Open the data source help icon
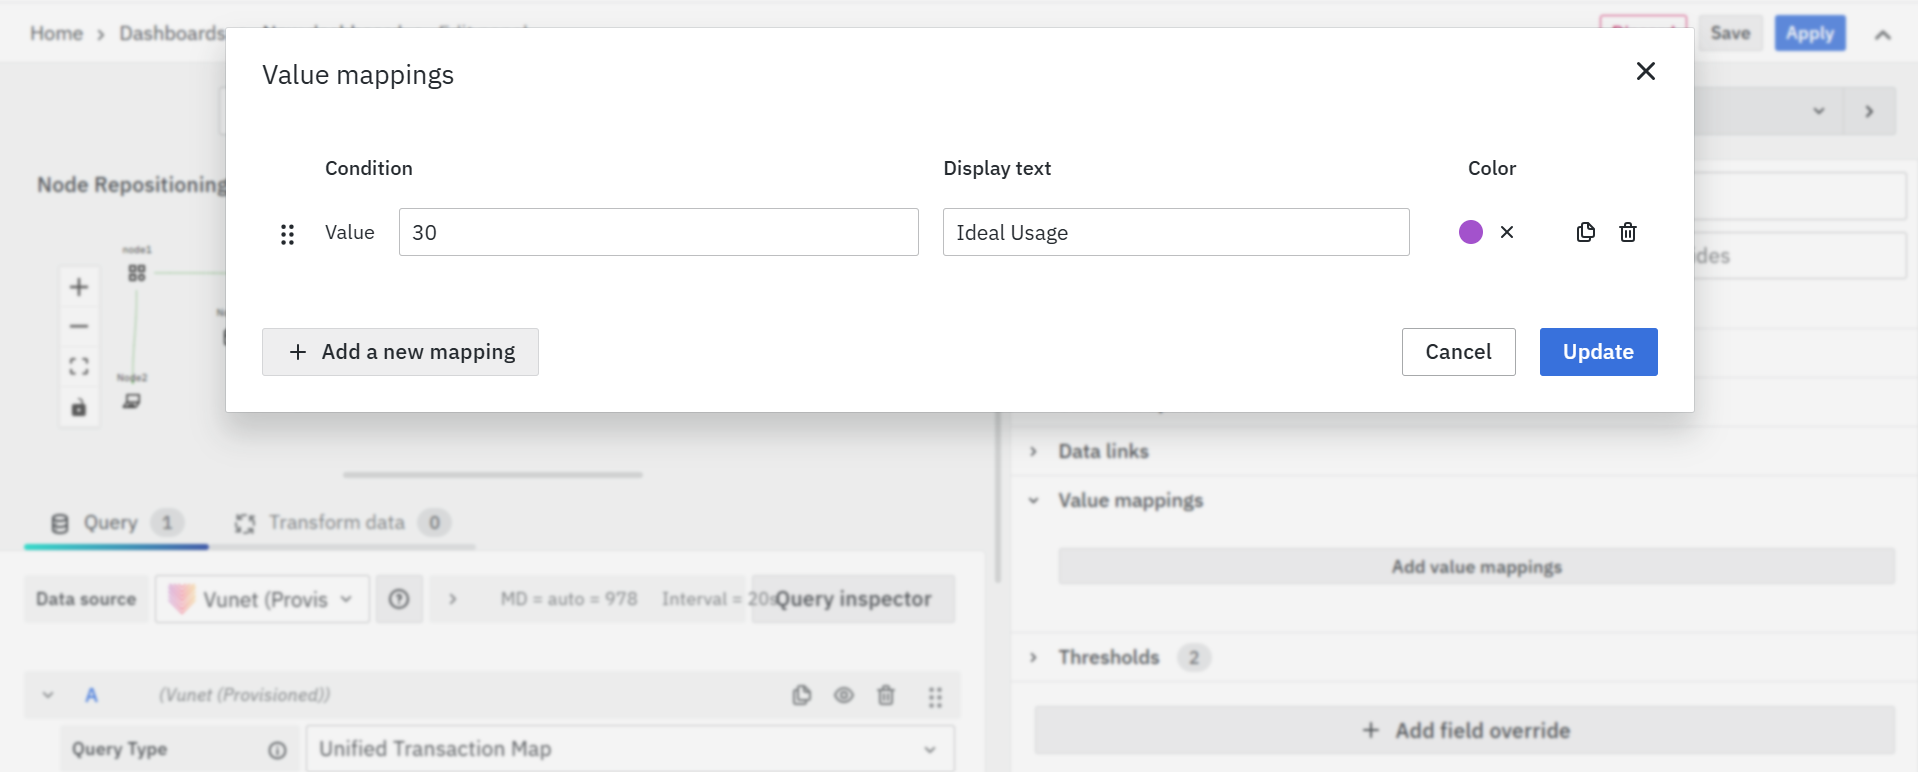 (399, 599)
